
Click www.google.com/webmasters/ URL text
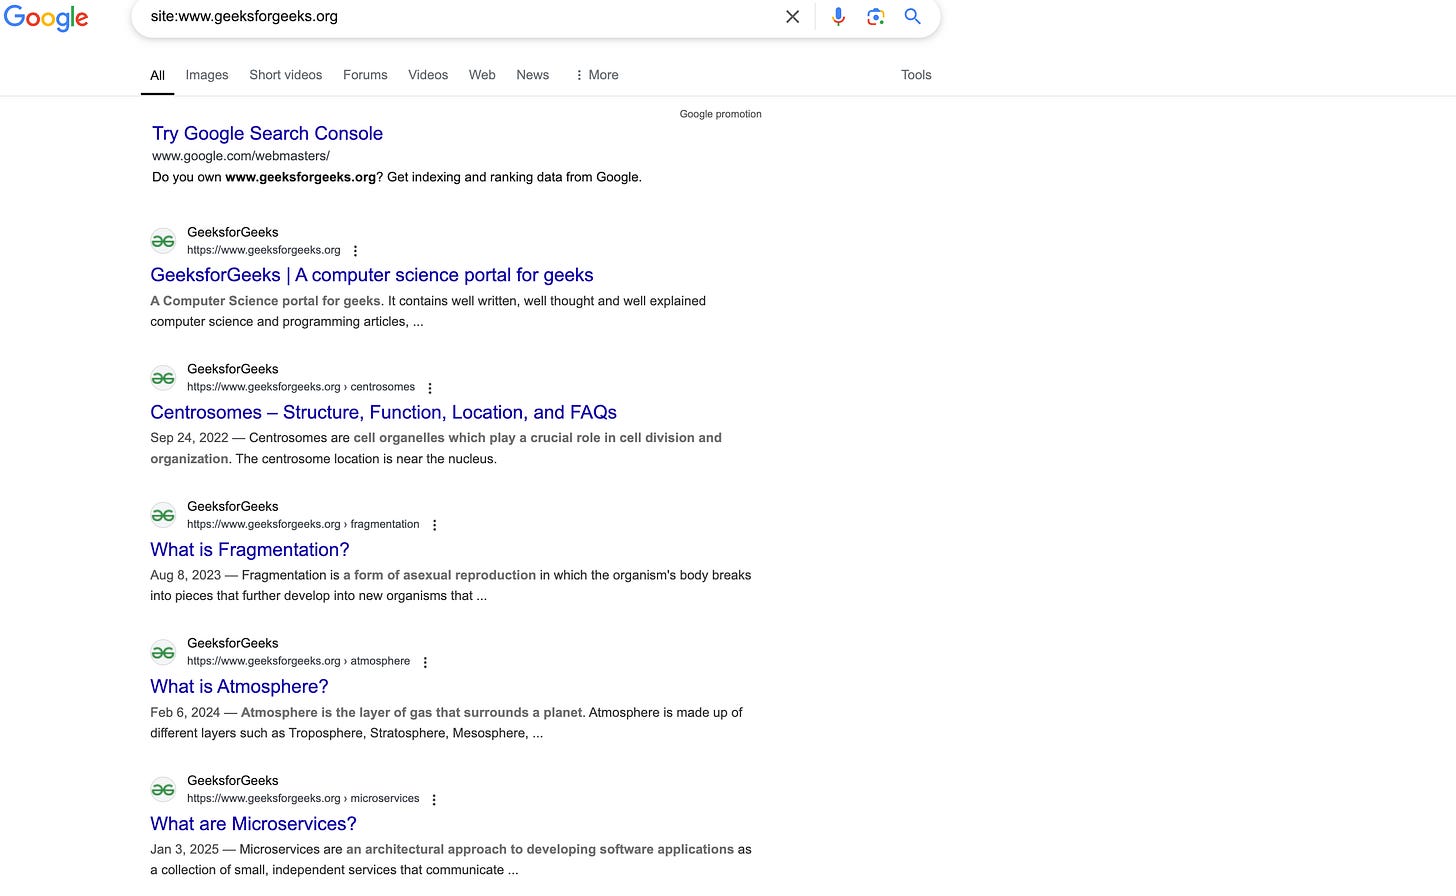point(241,156)
